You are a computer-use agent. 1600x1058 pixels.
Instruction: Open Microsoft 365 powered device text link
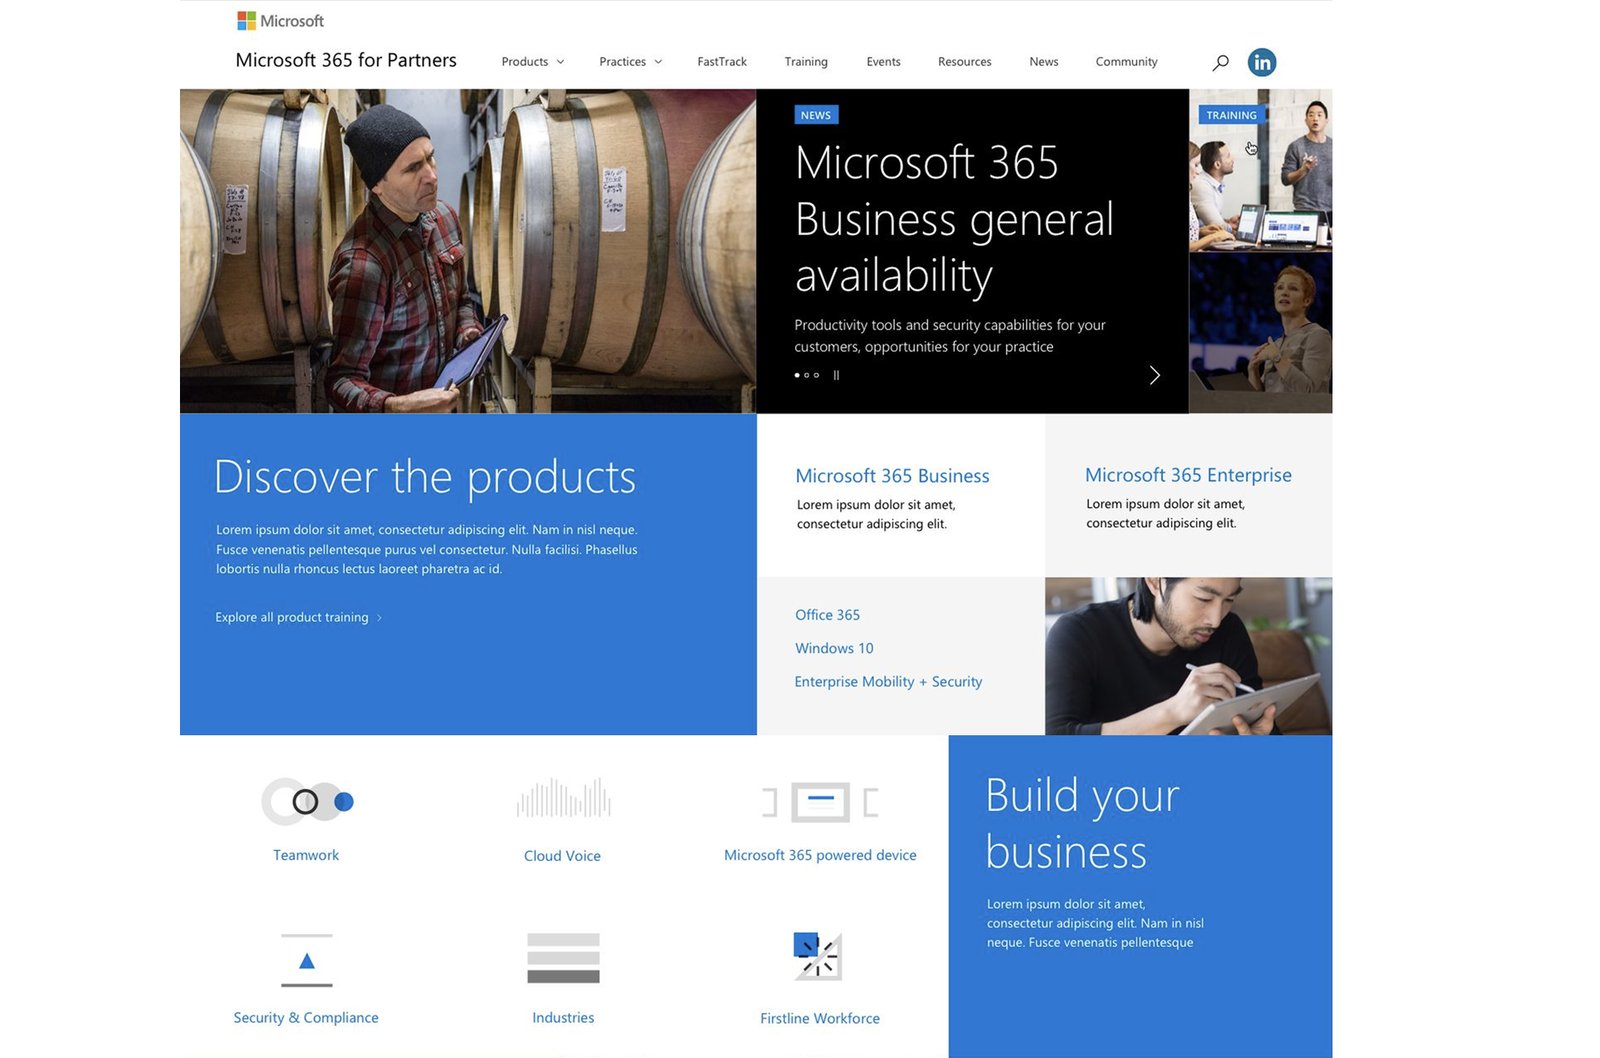[820, 855]
